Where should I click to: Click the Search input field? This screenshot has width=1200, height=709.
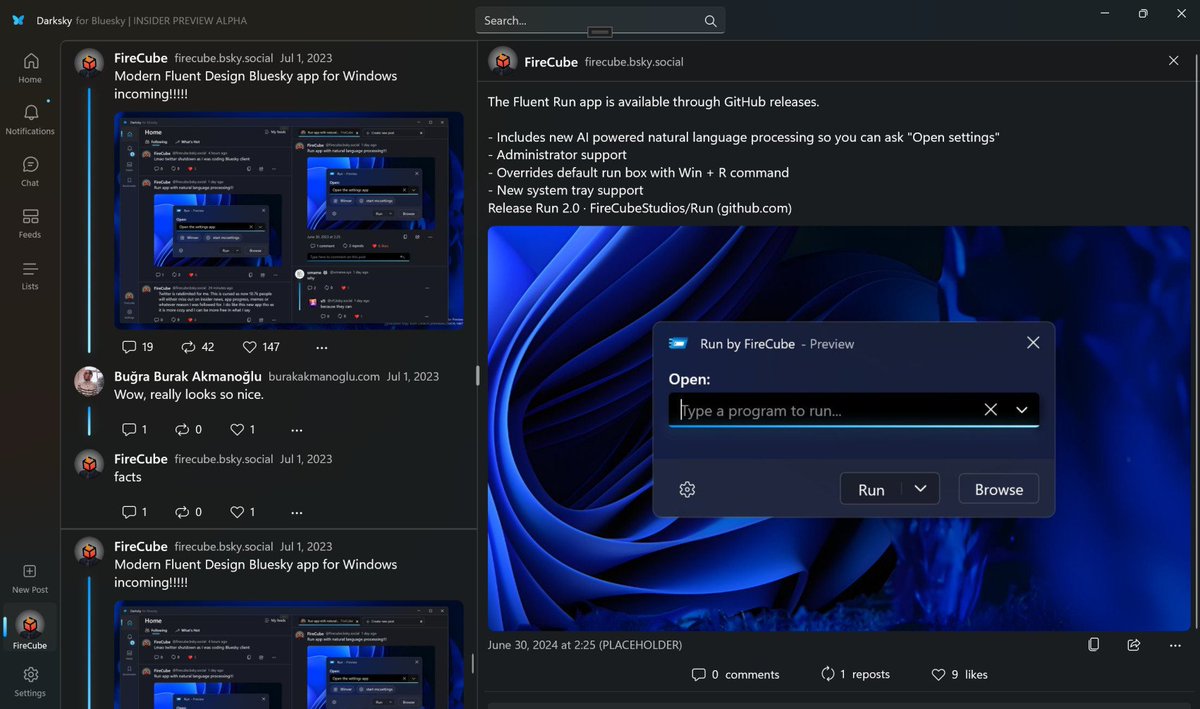[x=600, y=20]
